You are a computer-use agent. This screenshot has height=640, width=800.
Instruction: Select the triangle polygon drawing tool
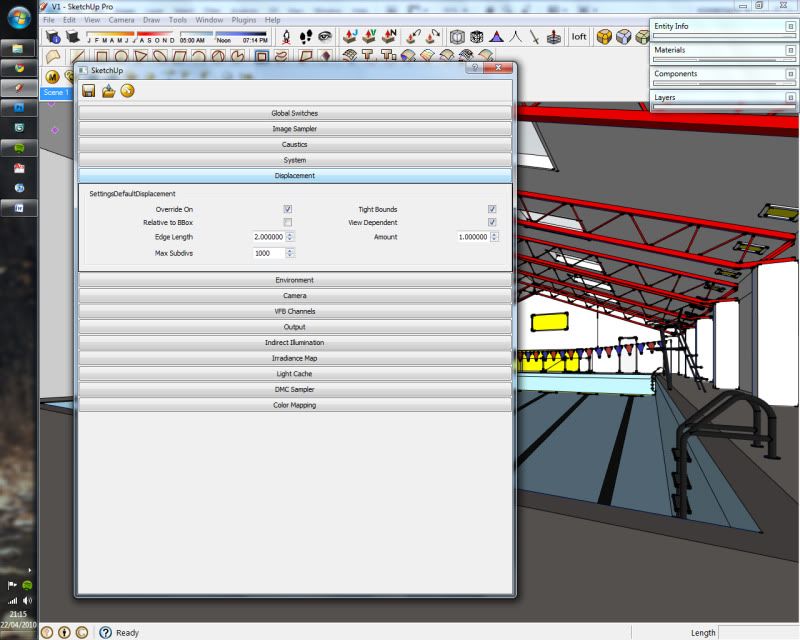tap(141, 56)
